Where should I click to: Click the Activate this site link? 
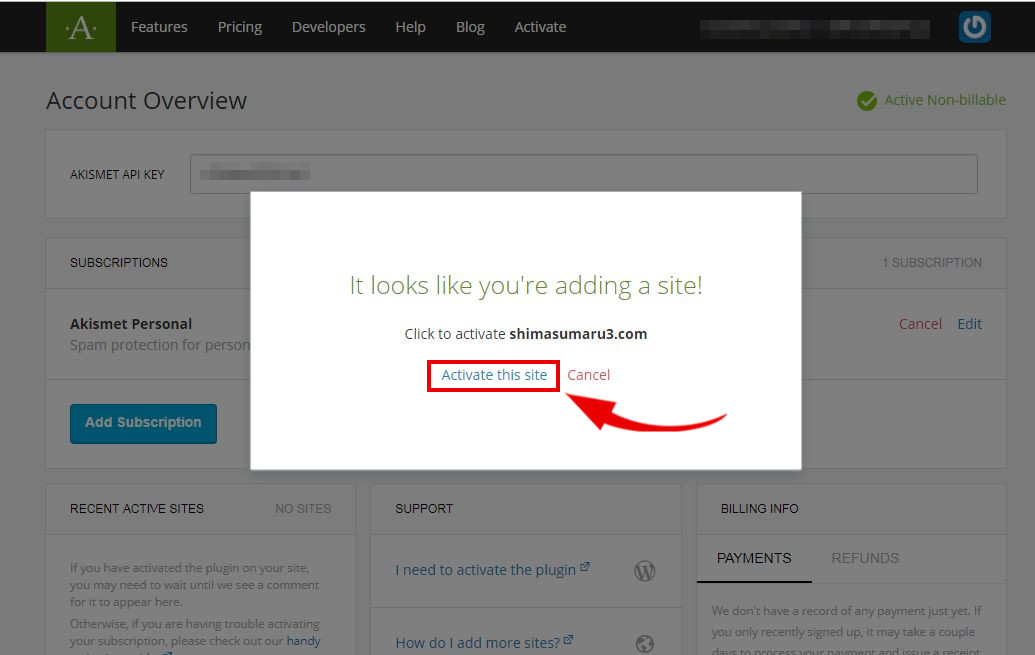[x=494, y=375]
